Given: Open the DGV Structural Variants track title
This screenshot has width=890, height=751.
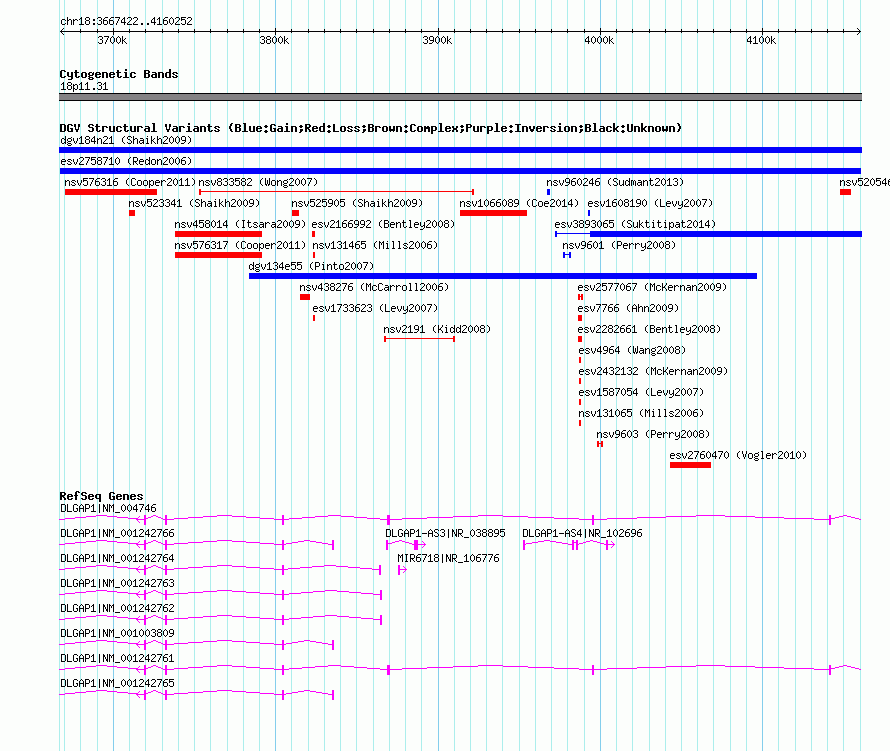Looking at the screenshot, I should (370, 128).
